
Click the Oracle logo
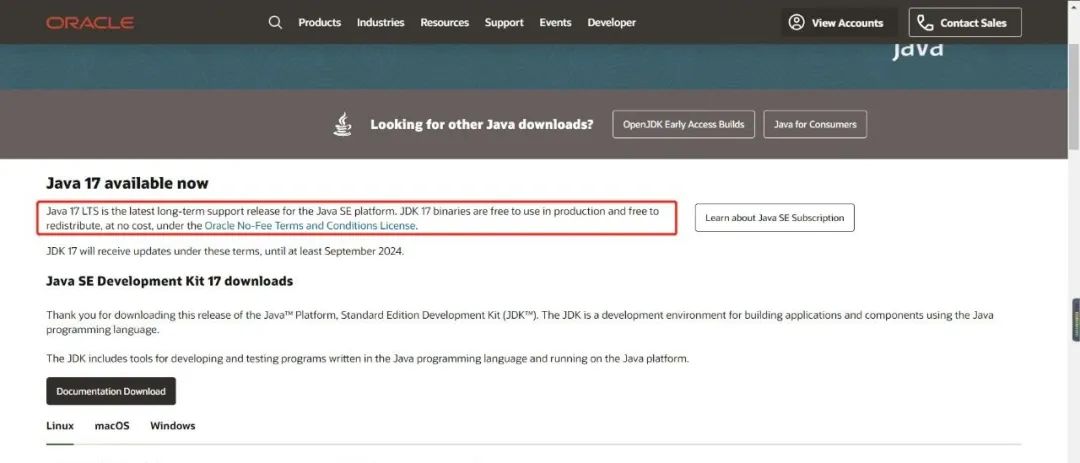pos(90,23)
